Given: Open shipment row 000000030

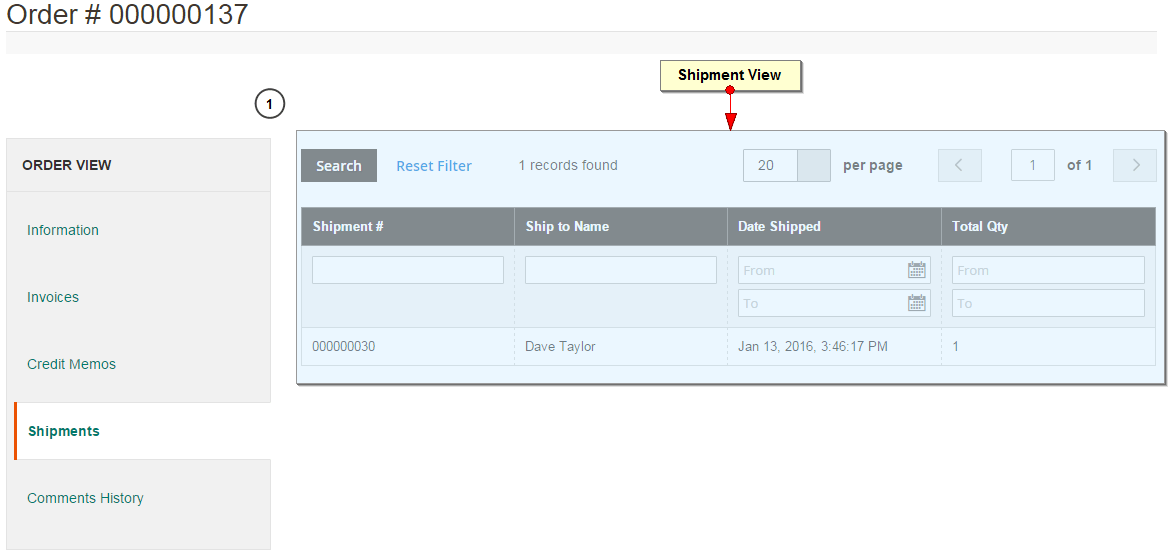Looking at the screenshot, I should pos(344,347).
